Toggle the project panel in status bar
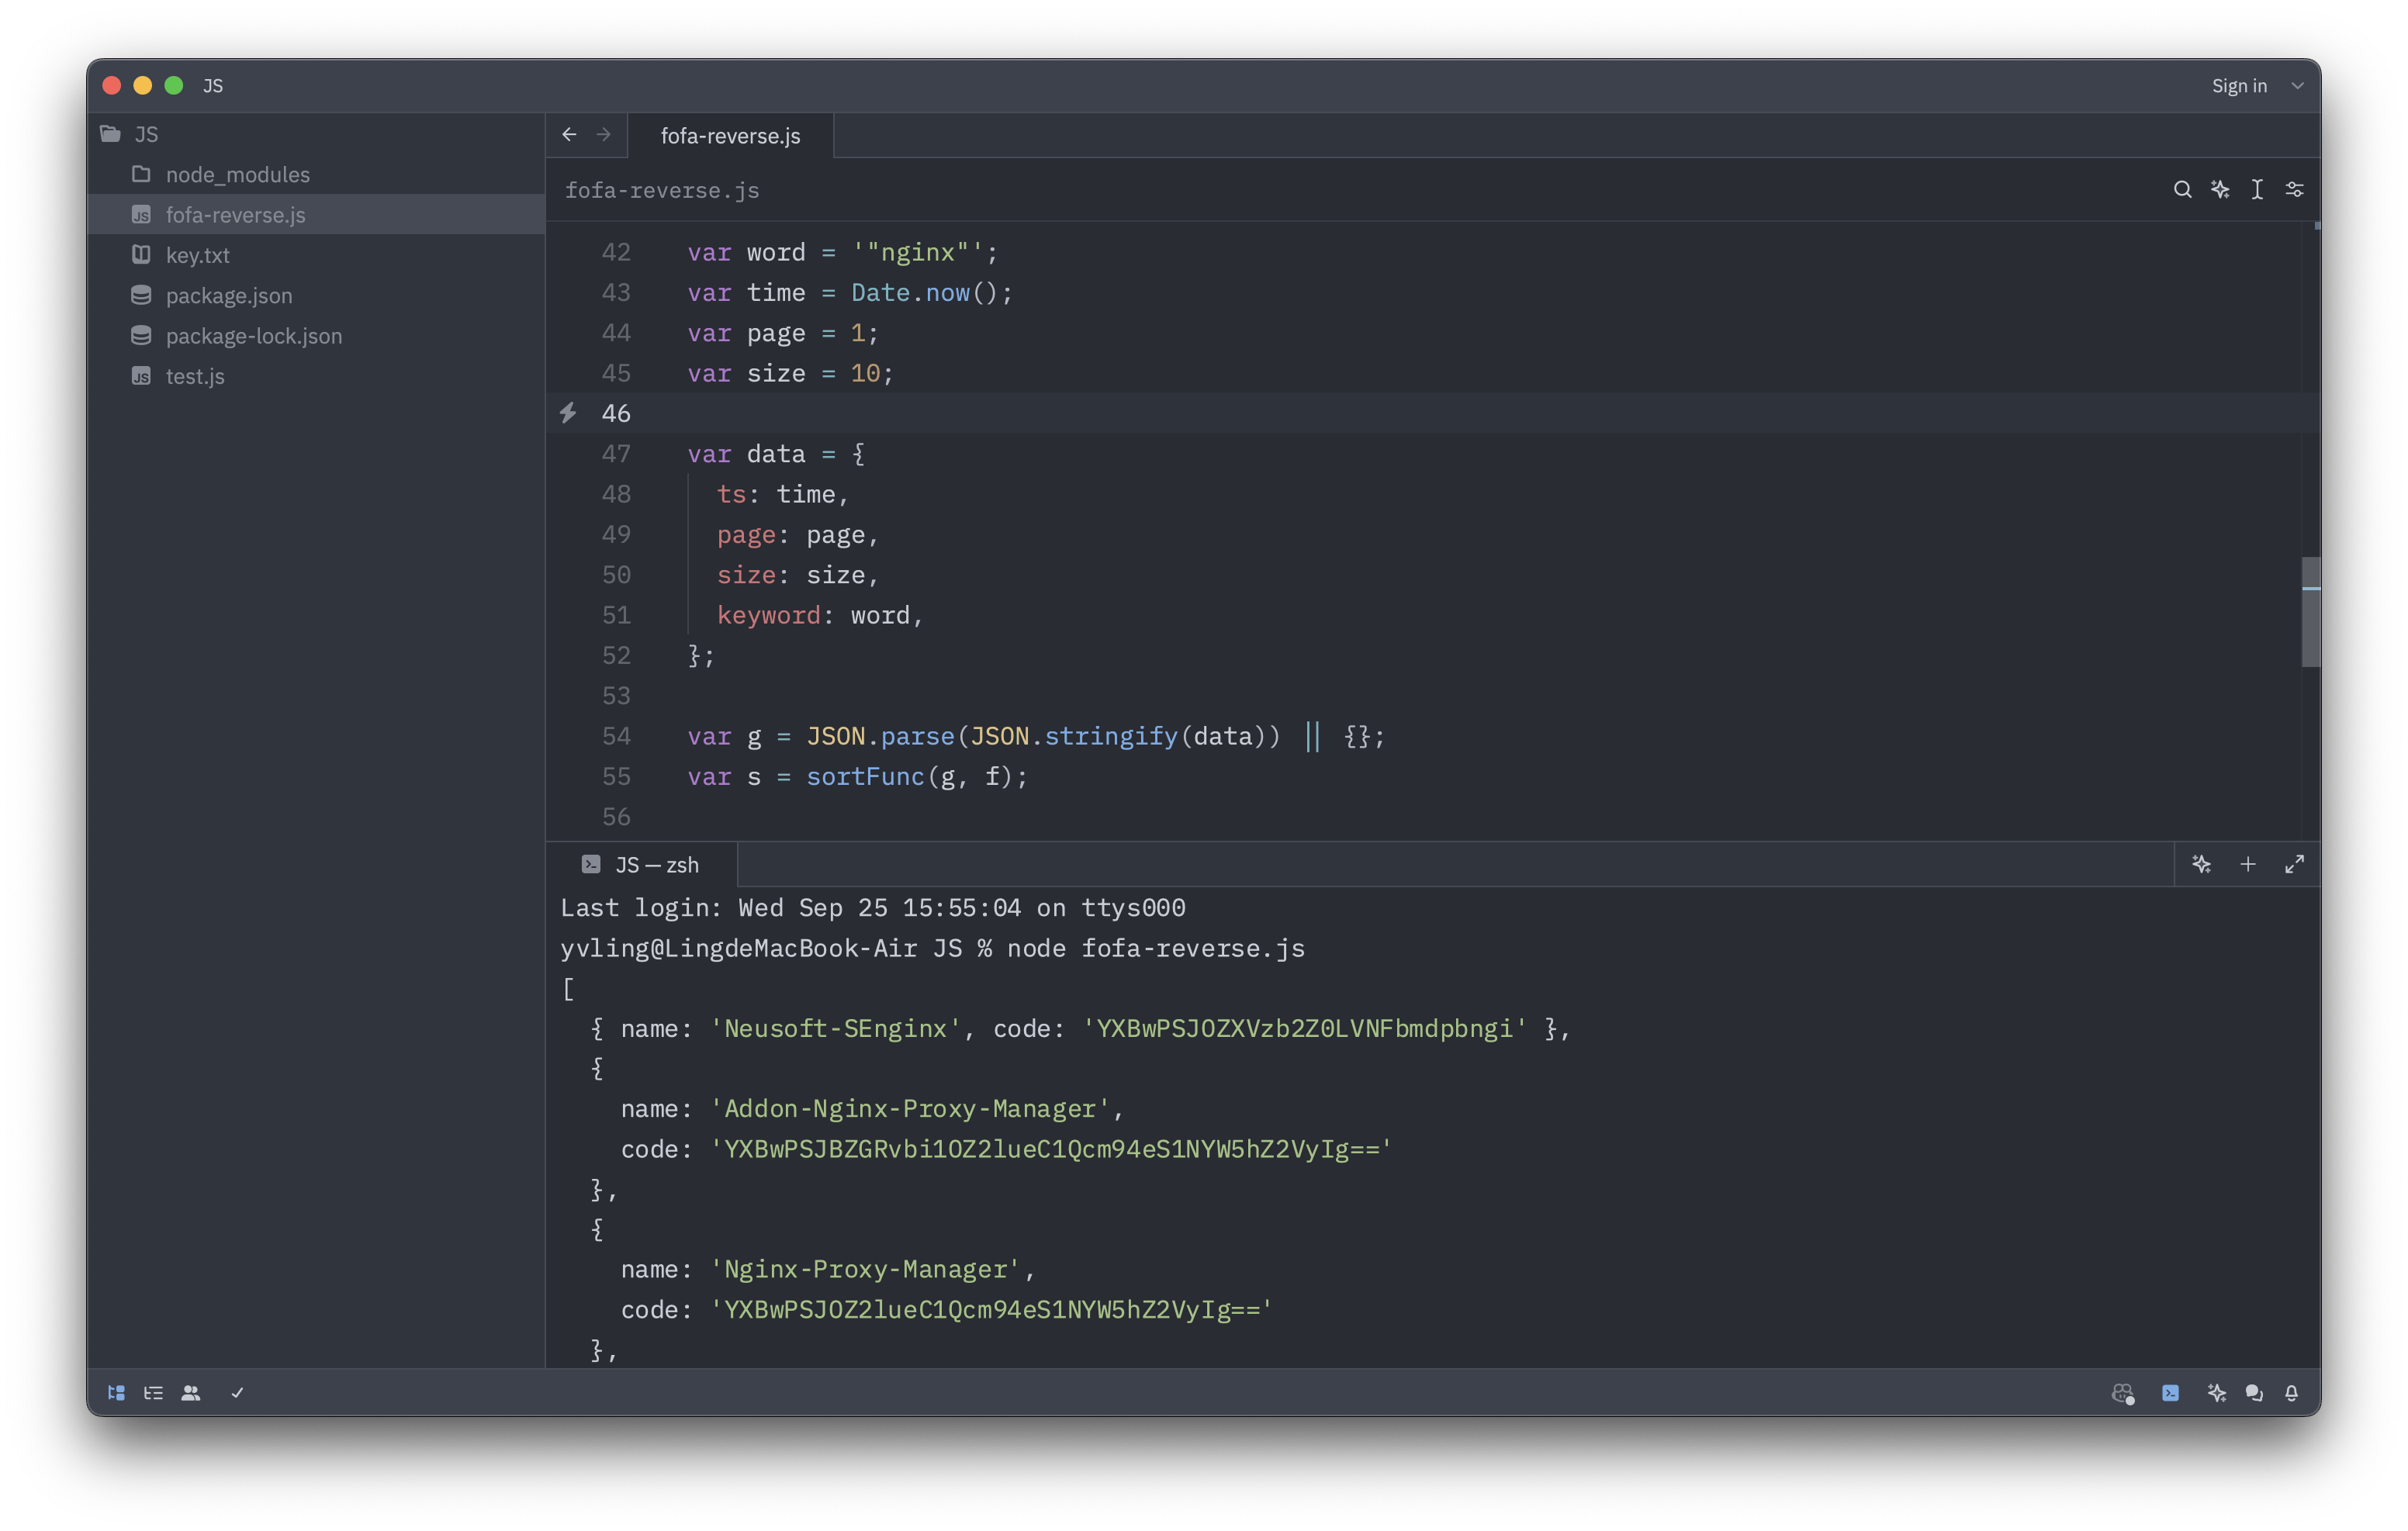2408x1531 pixels. [116, 1393]
